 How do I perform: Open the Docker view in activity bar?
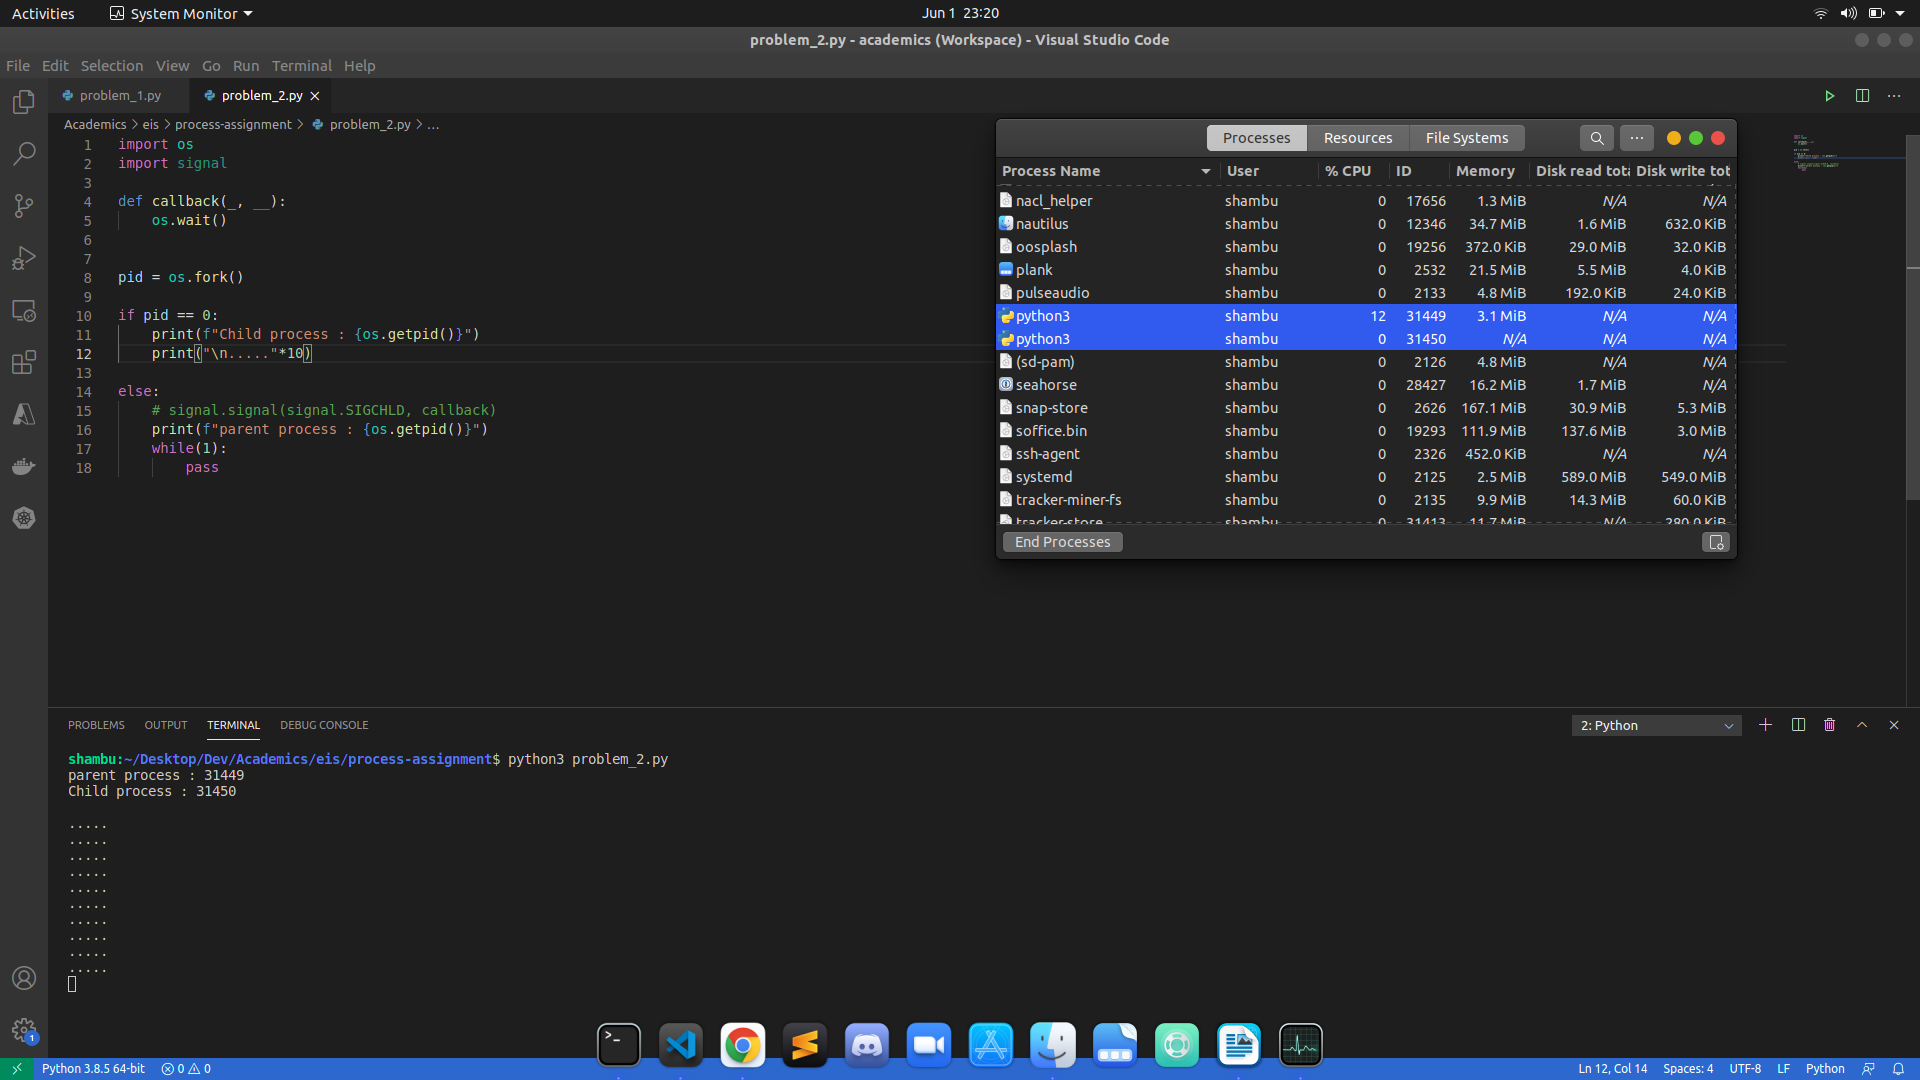[x=24, y=466]
